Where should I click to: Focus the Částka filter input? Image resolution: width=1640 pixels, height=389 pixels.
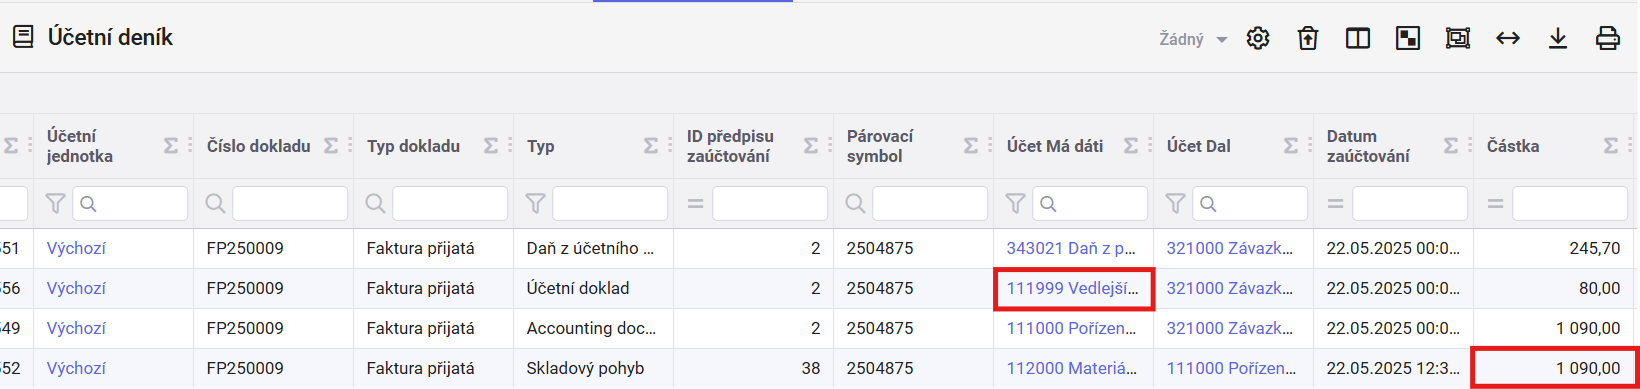[x=1570, y=204]
